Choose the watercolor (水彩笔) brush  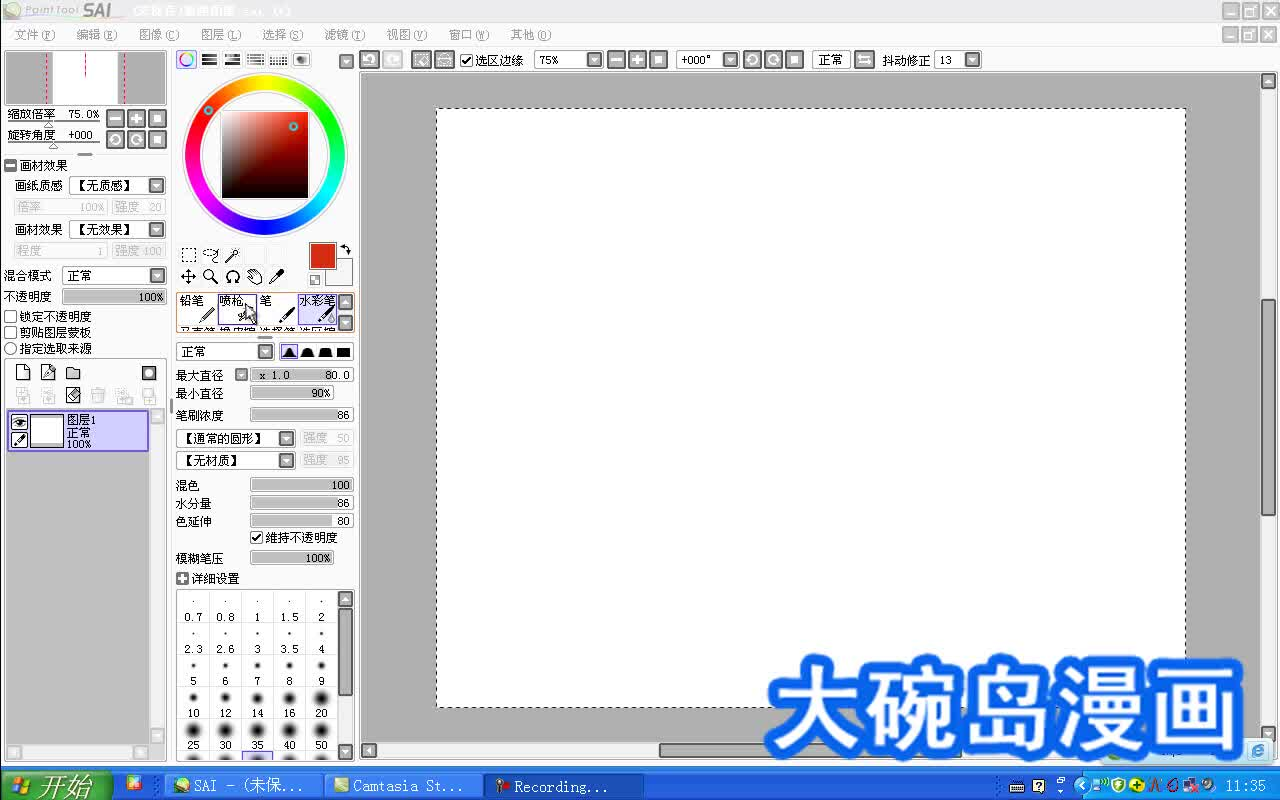[x=317, y=308]
